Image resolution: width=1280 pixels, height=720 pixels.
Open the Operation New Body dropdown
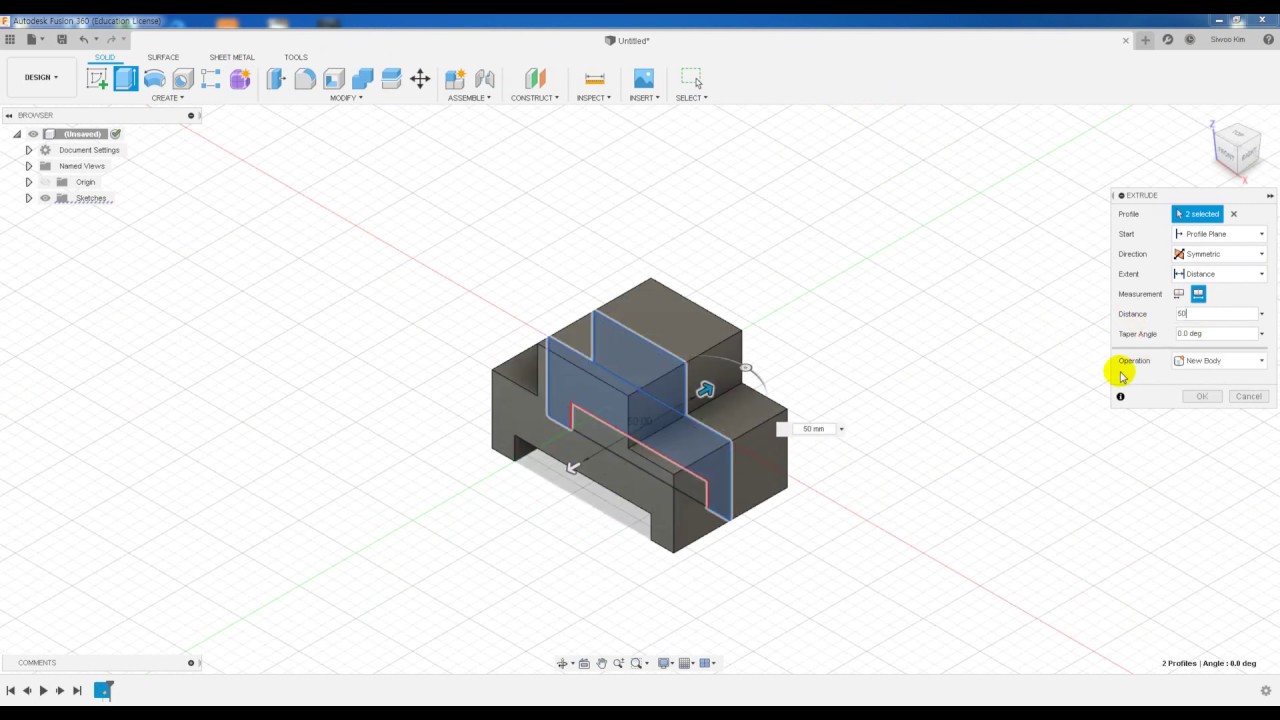tap(1220, 361)
